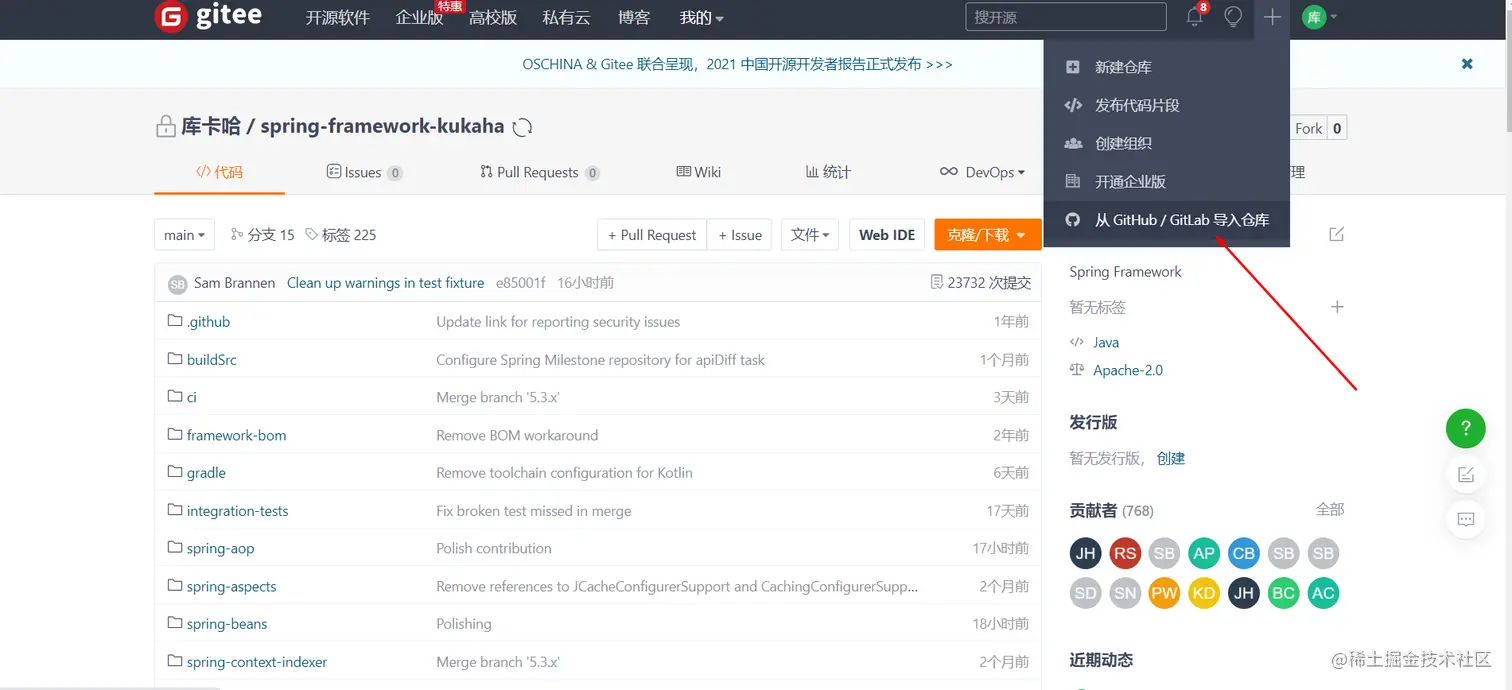The width and height of the screenshot is (1512, 690).
Task: Open the 克隆/下载 dropdown
Action: (x=987, y=235)
